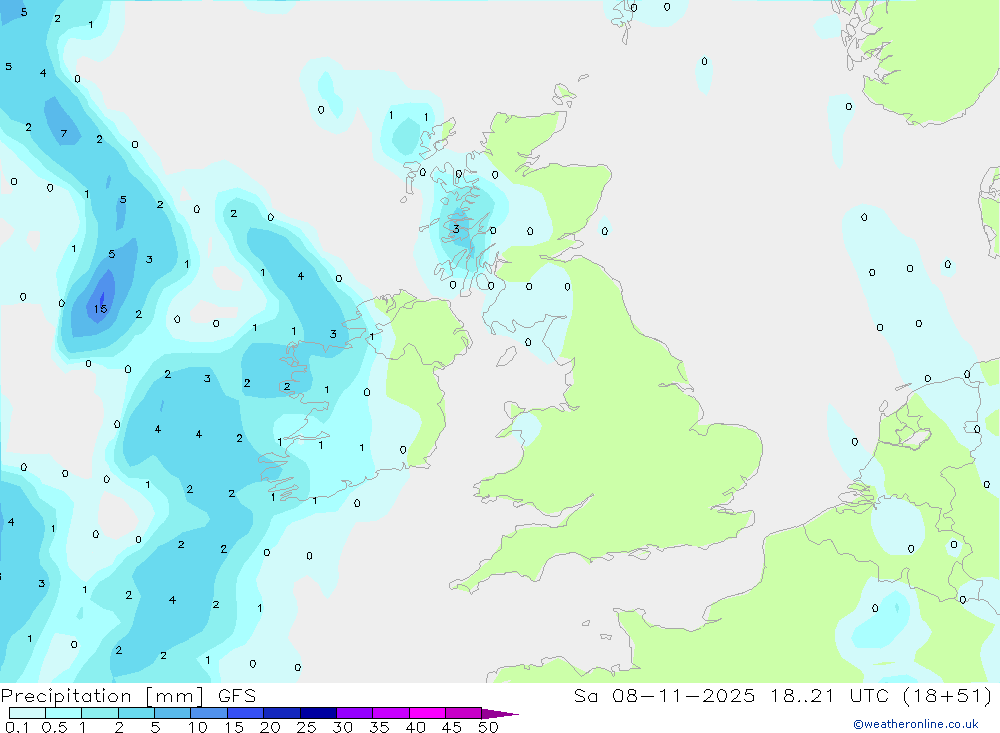Click the "25" legend scale label
1000x733 pixels.
(306, 727)
